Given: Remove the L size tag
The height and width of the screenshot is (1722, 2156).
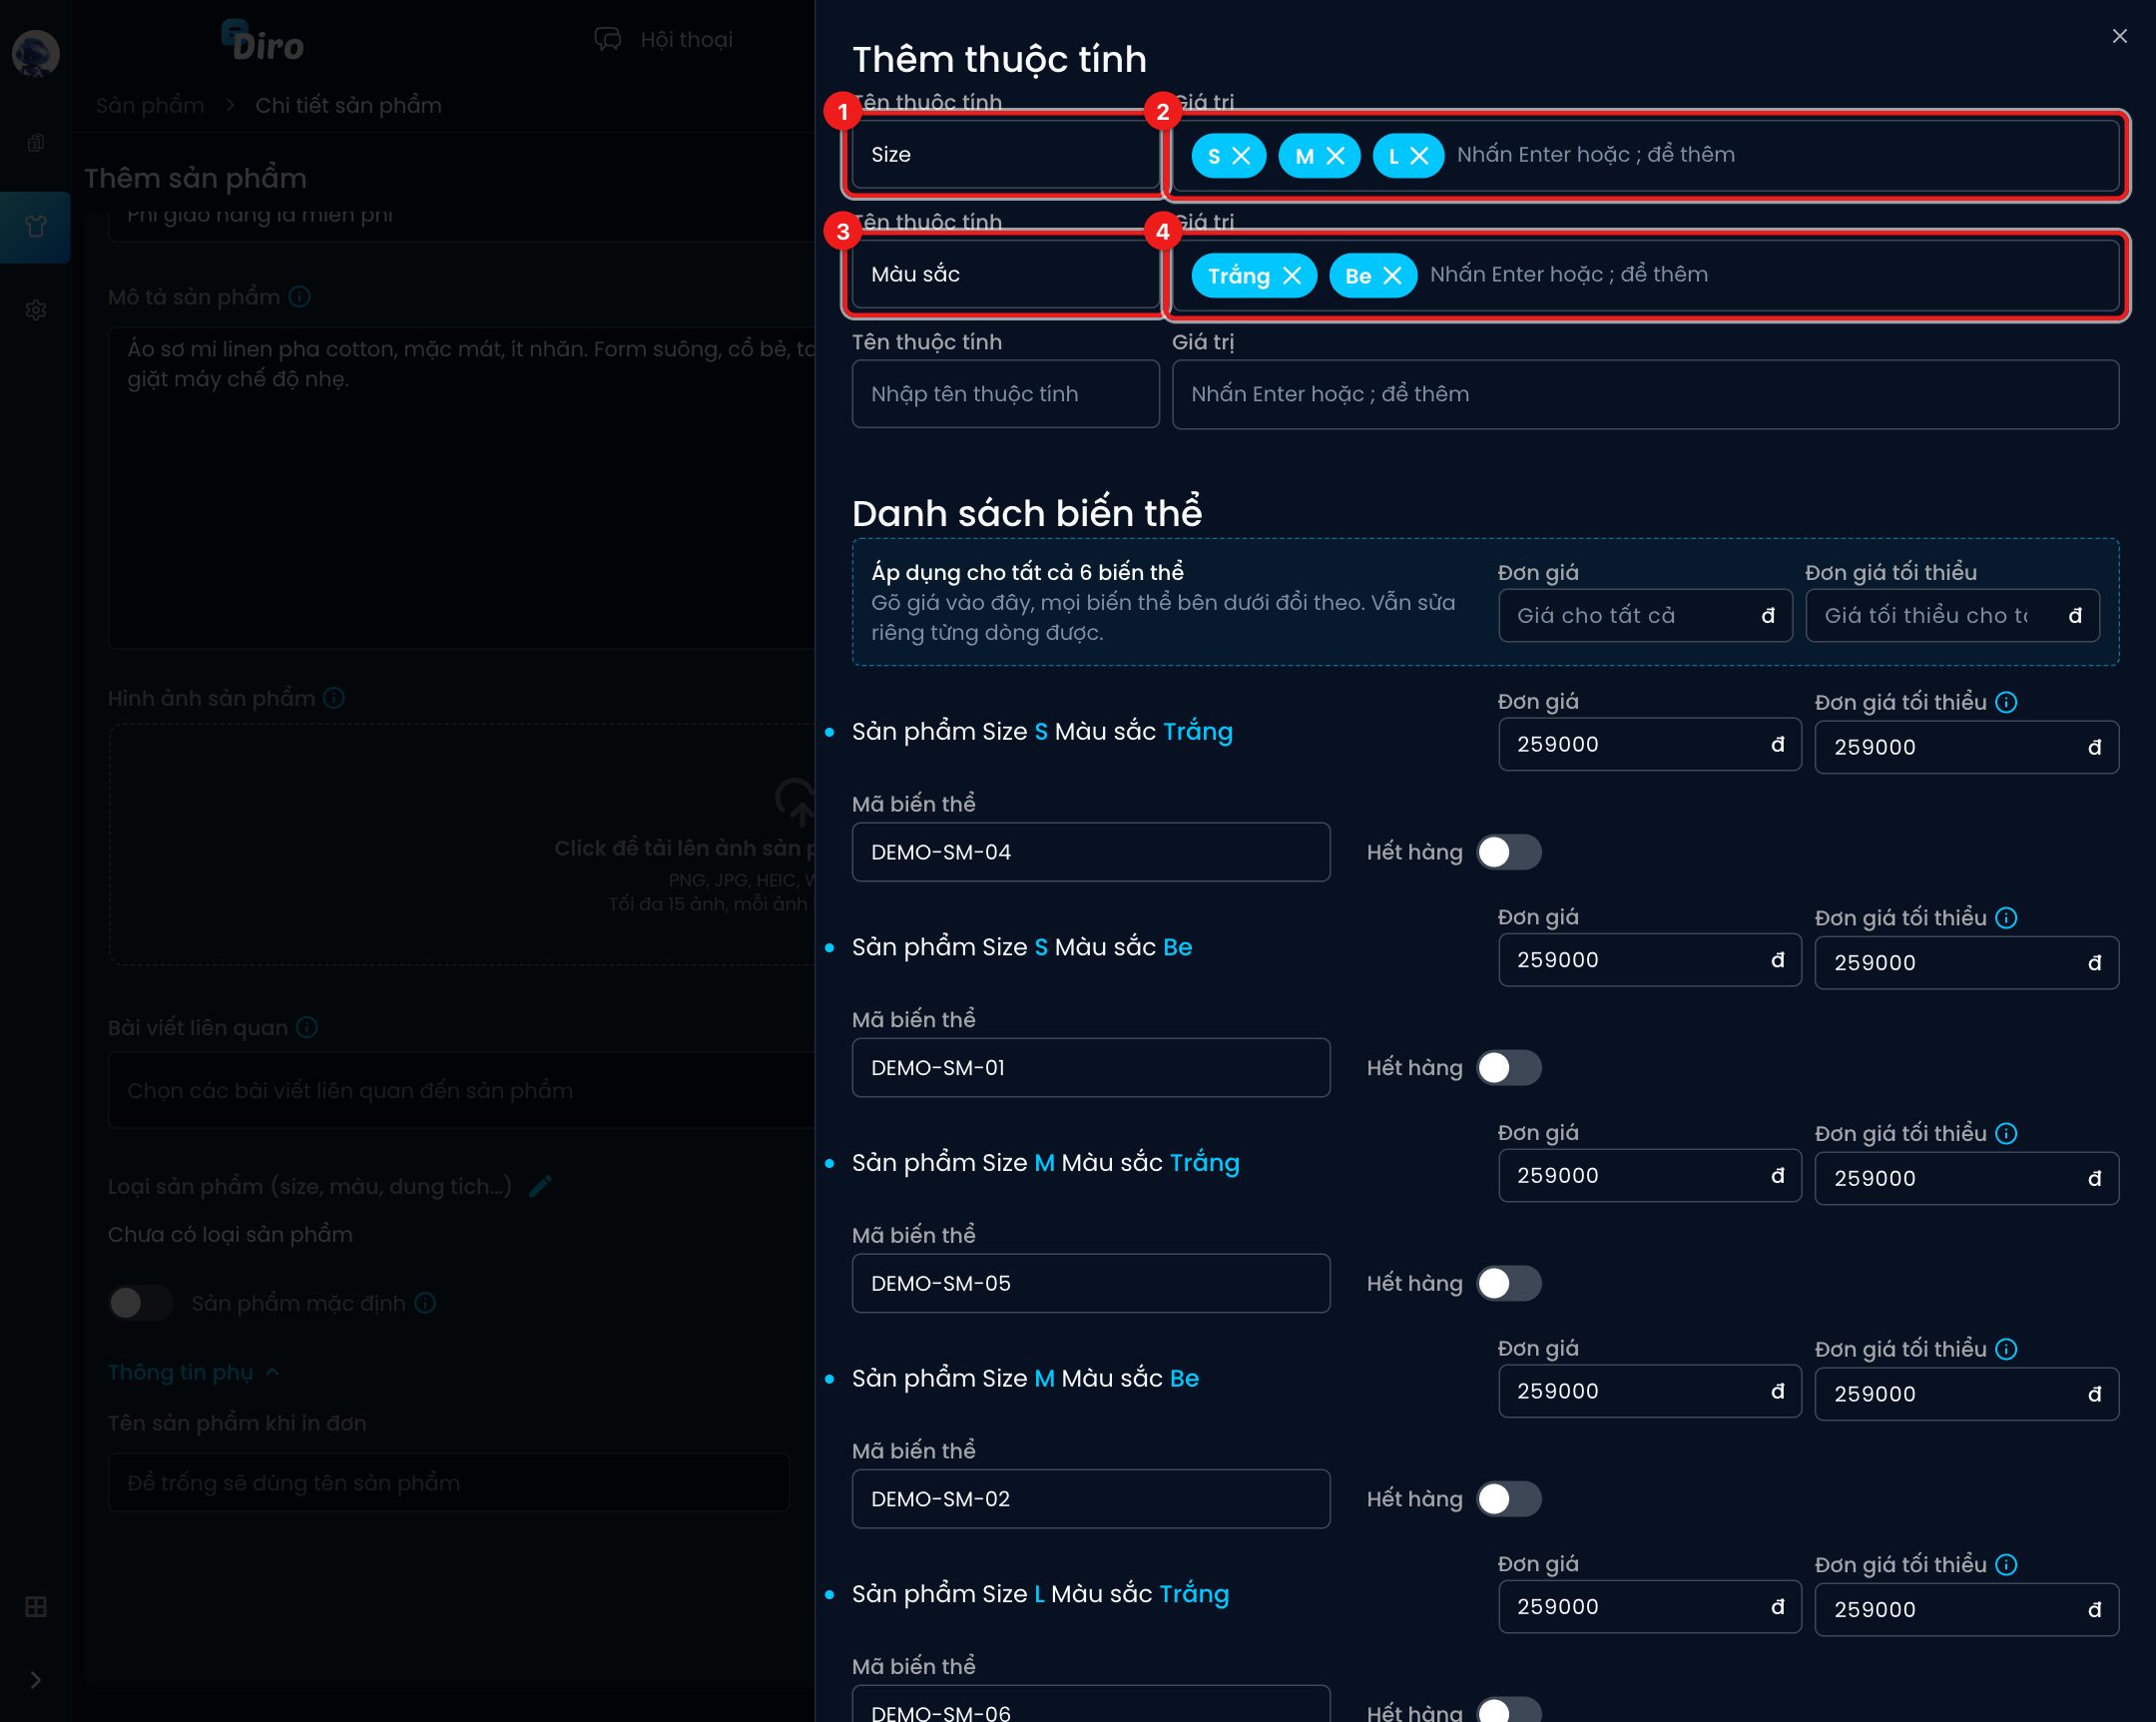Looking at the screenshot, I should point(1419,156).
